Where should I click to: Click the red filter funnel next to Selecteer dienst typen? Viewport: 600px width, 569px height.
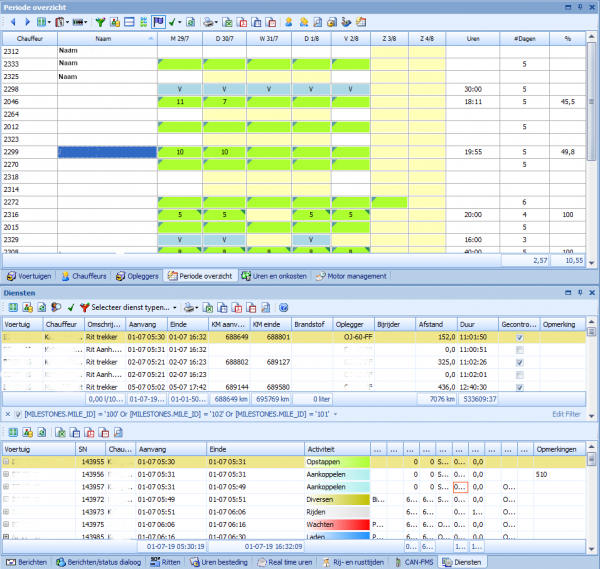[x=85, y=307]
